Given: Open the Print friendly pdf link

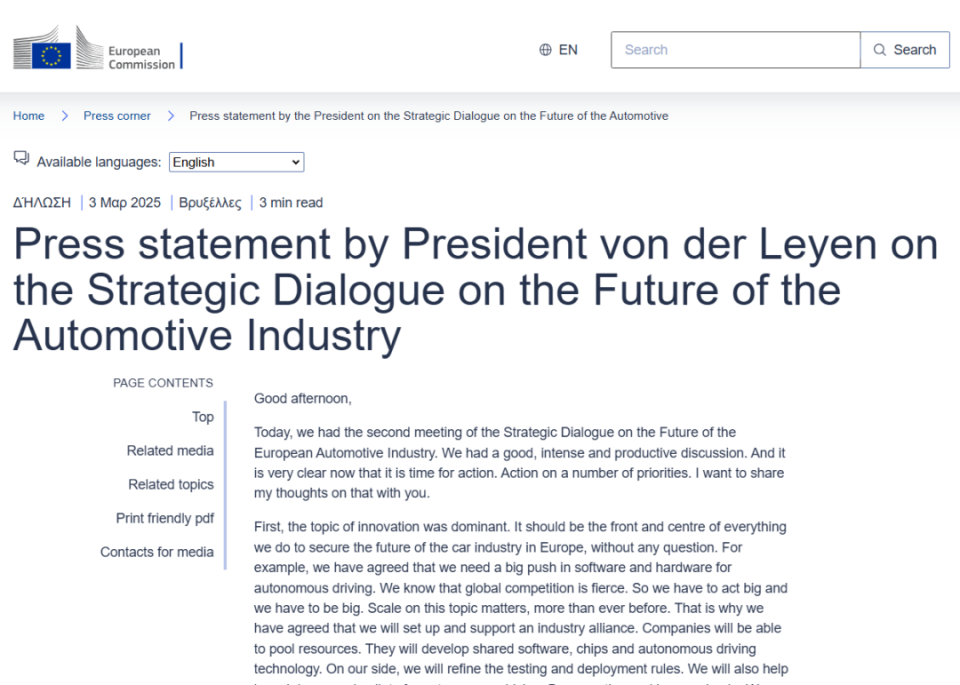Looking at the screenshot, I should pos(165,518).
